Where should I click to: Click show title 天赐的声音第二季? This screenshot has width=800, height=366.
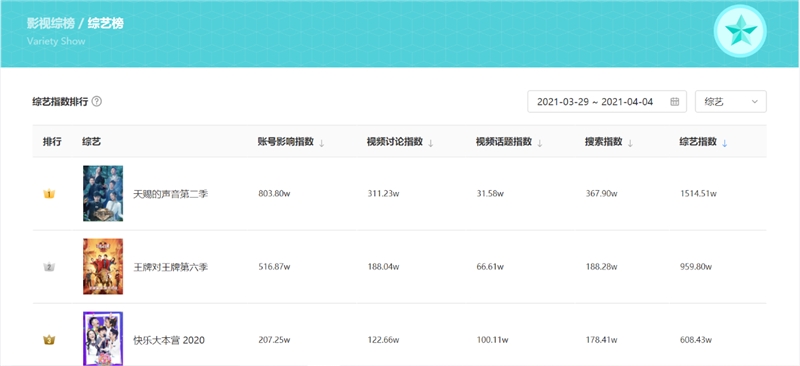pyautogui.click(x=170, y=194)
